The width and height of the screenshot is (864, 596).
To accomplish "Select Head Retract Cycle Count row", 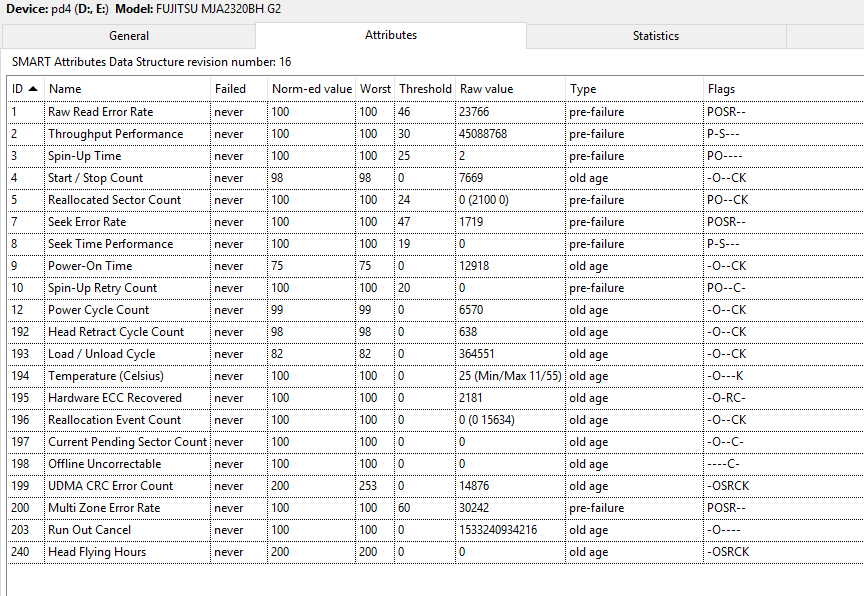I will pos(436,332).
